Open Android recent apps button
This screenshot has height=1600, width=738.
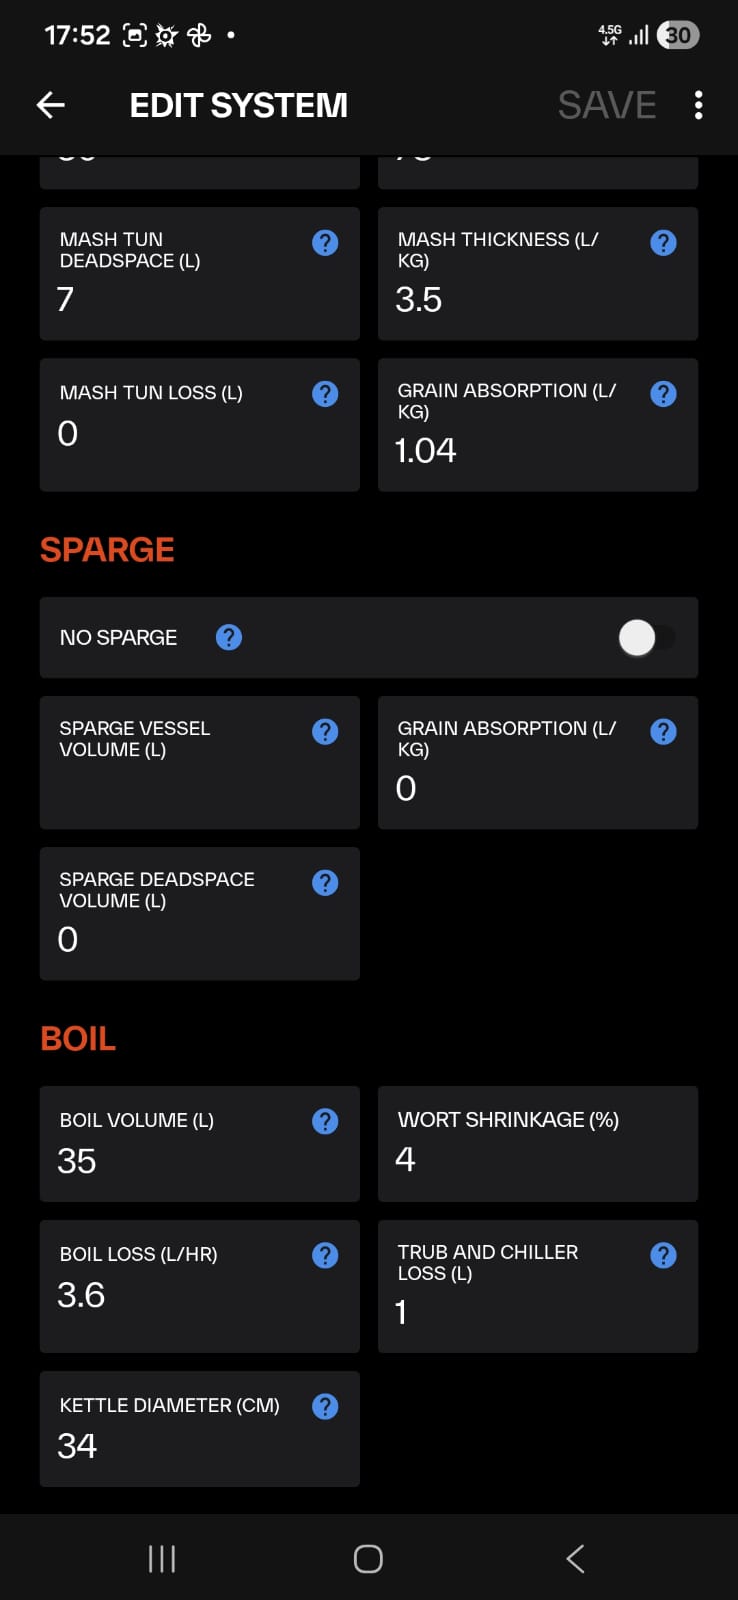tap(162, 1558)
